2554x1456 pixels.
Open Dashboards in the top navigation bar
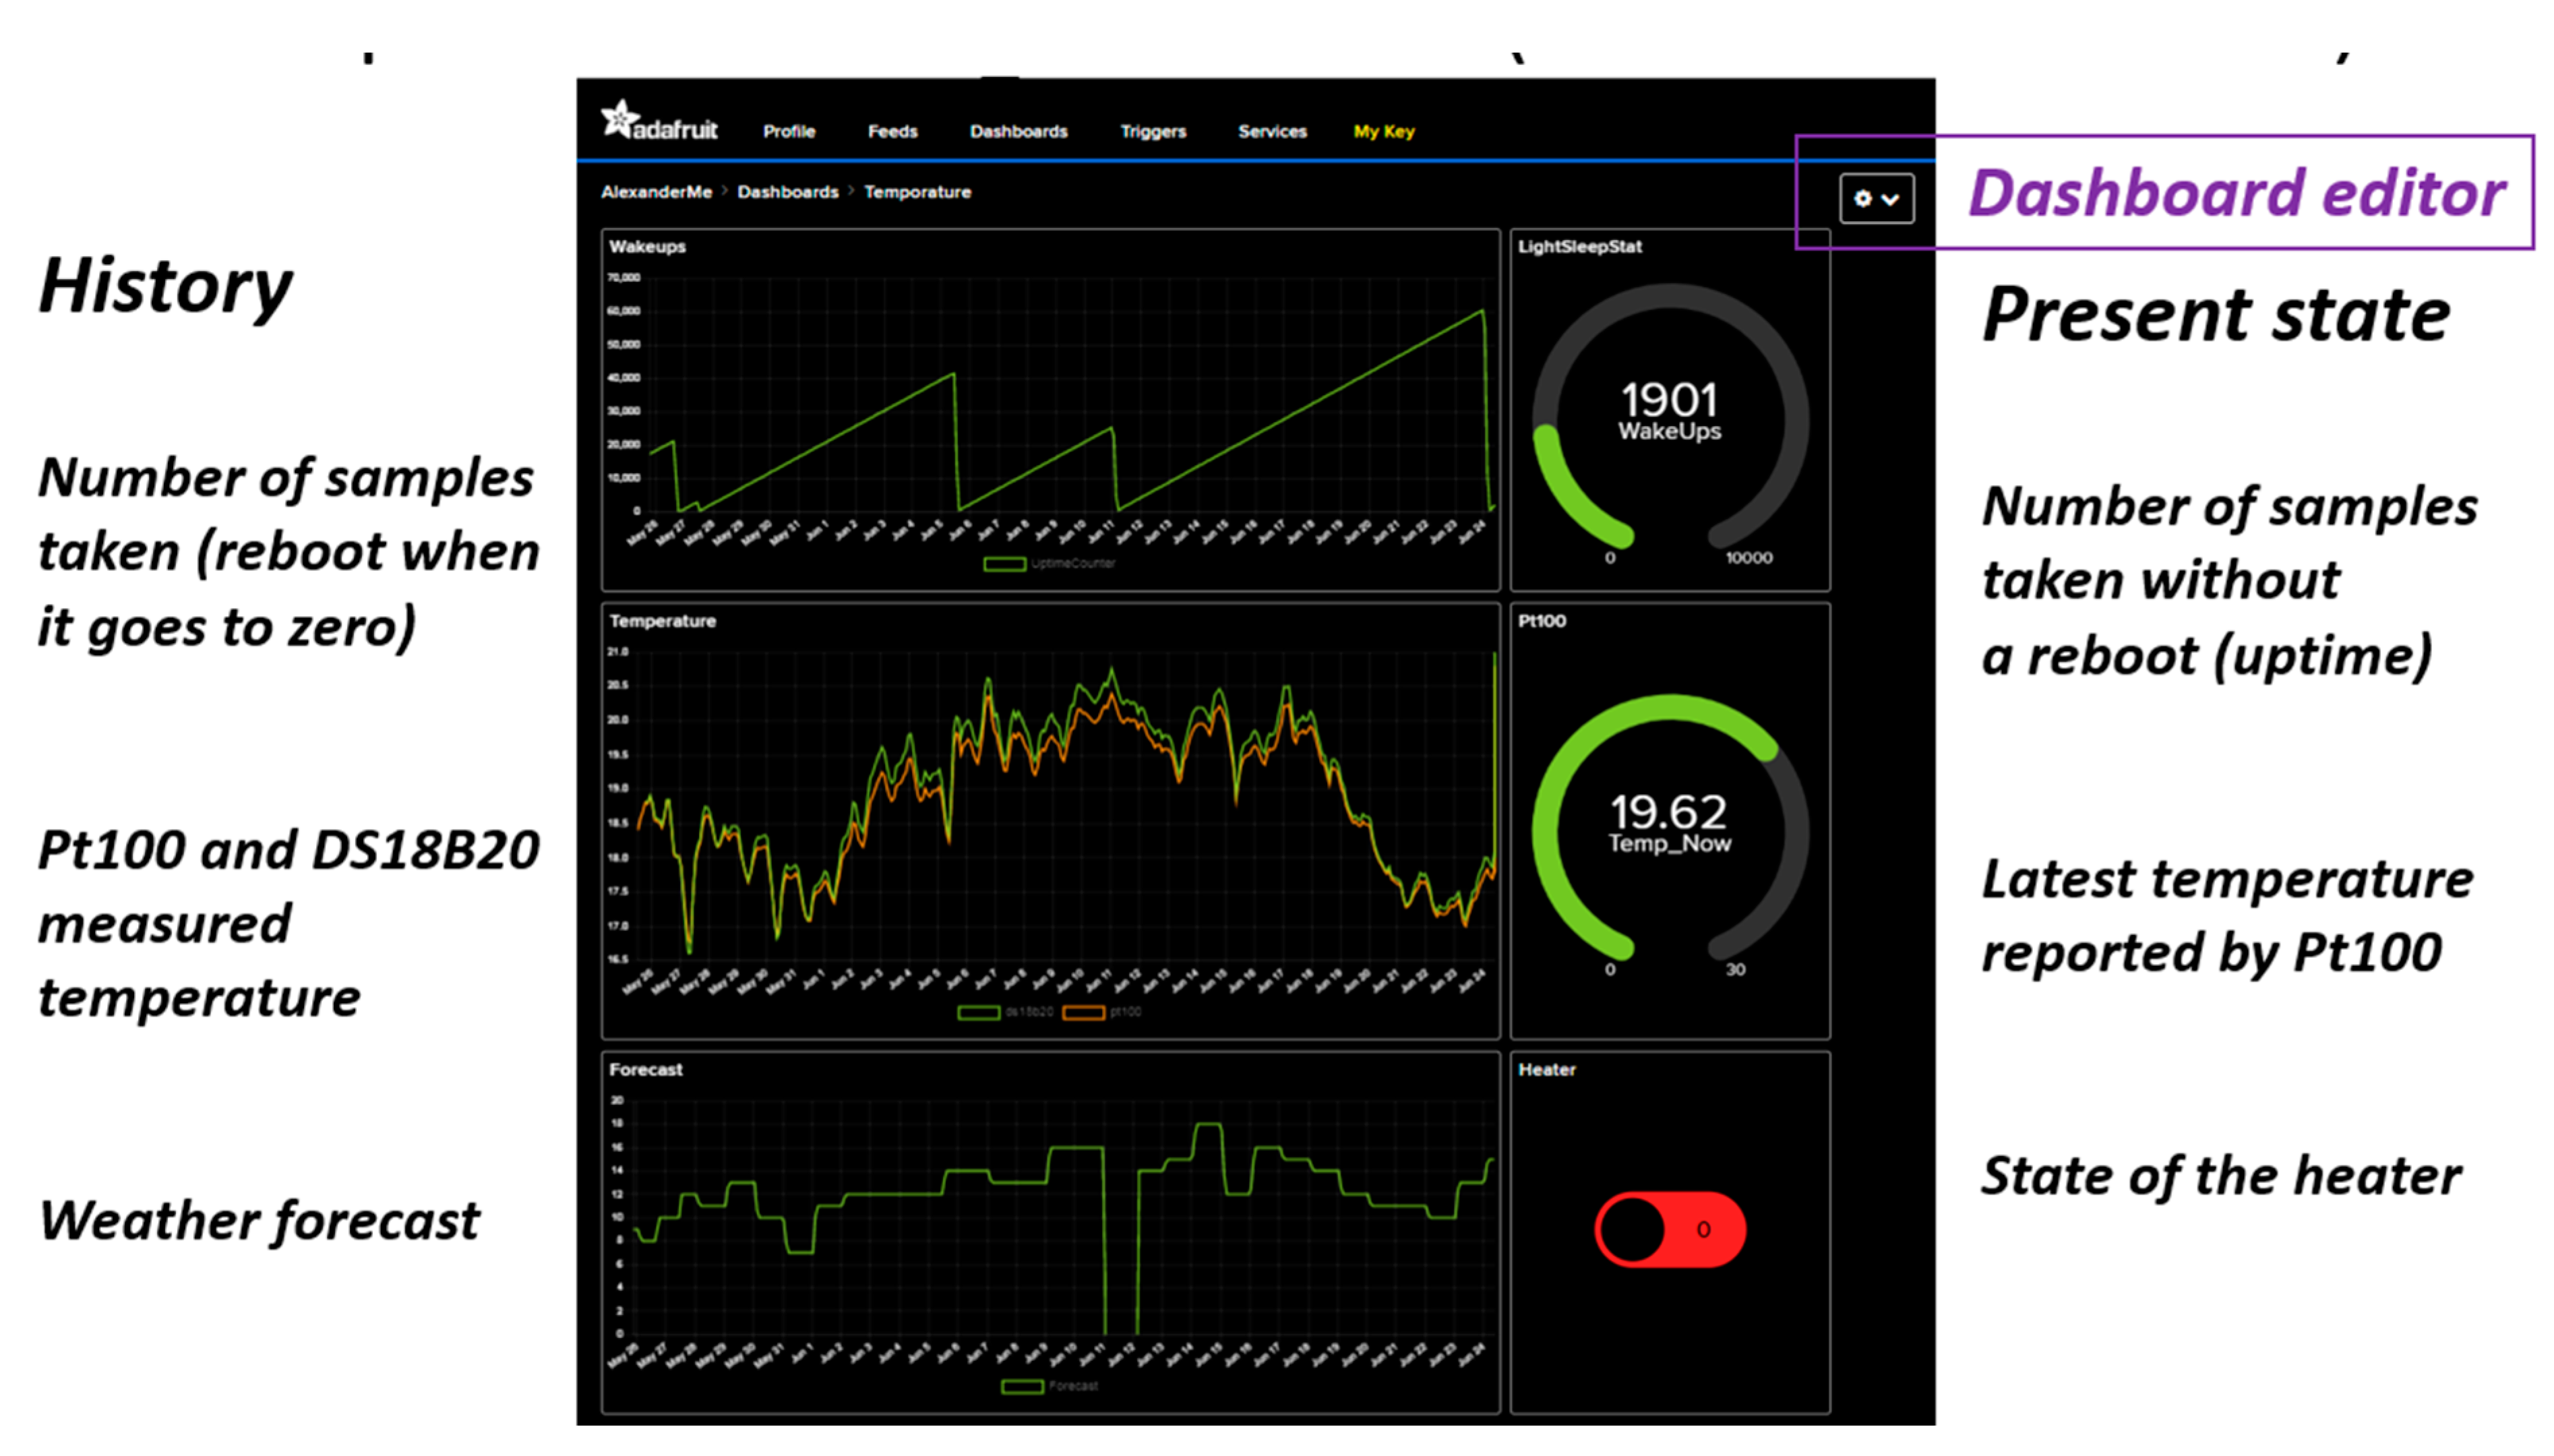click(1018, 131)
